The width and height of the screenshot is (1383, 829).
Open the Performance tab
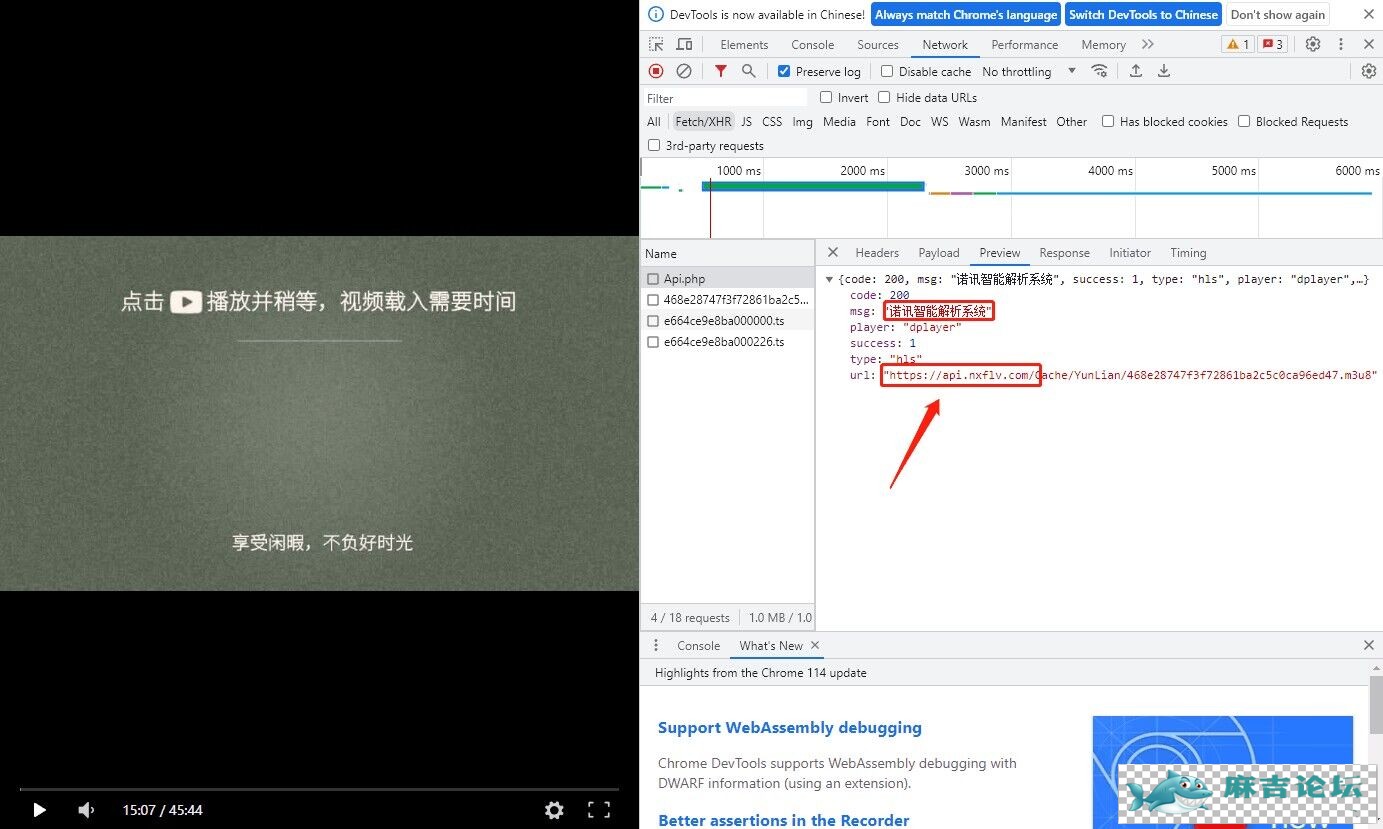pyautogui.click(x=1024, y=44)
